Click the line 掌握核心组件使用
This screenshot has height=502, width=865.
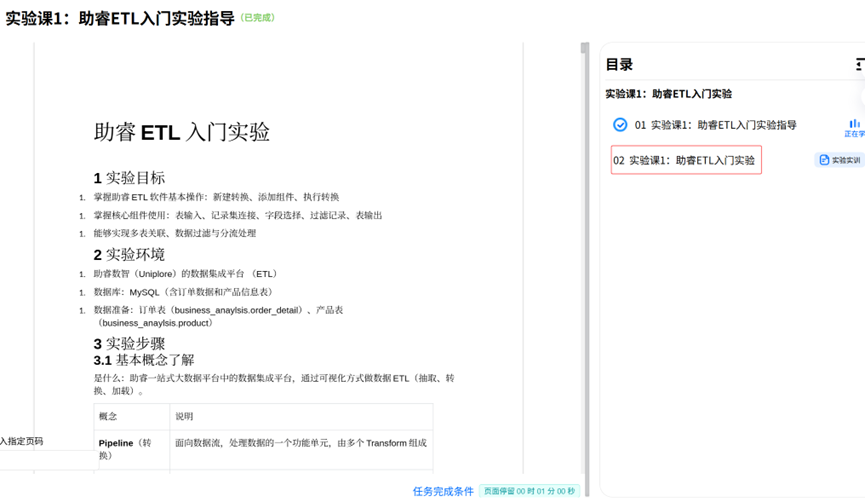tap(238, 215)
